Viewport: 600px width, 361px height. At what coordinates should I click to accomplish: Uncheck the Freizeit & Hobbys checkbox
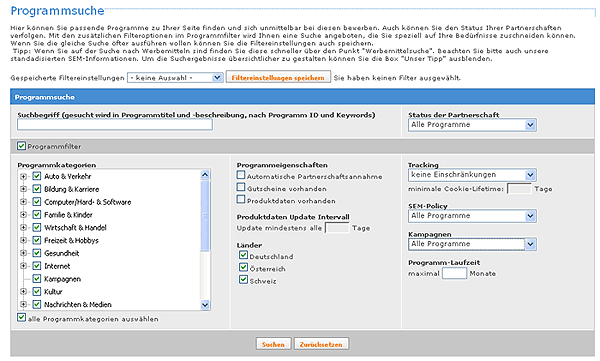(37, 240)
